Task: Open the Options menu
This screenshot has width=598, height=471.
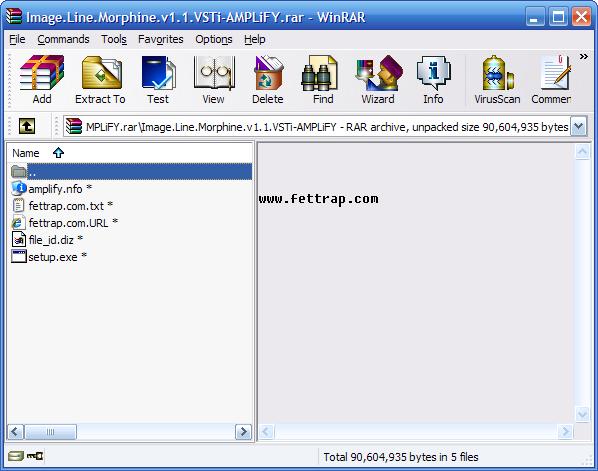Action: [x=214, y=39]
